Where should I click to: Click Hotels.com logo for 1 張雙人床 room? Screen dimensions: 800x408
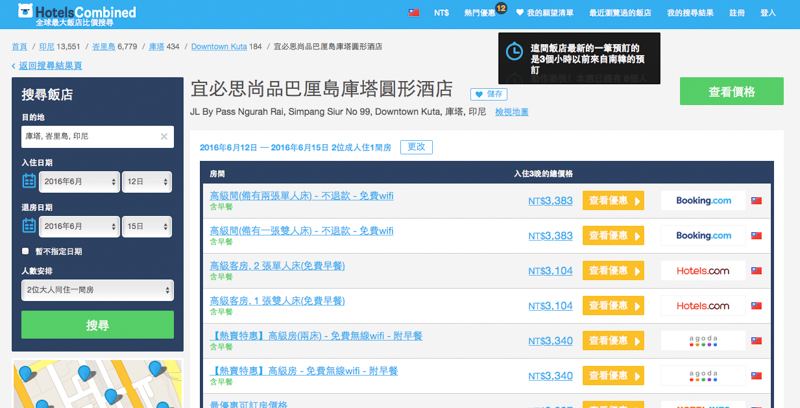tap(703, 306)
